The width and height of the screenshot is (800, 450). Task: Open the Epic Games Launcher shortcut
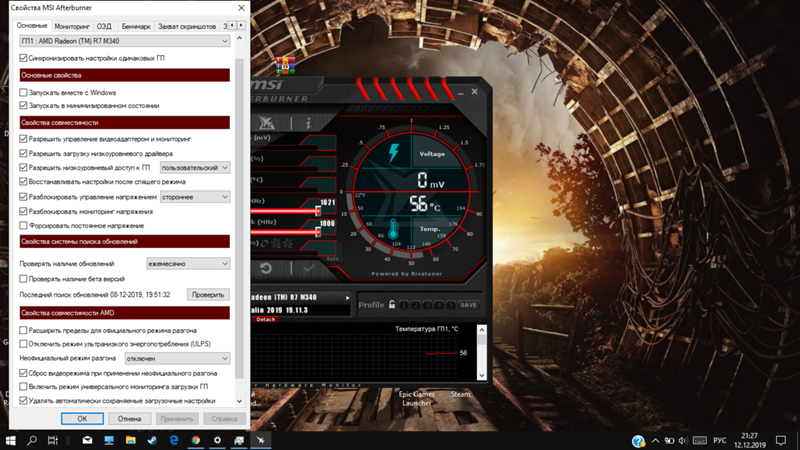(x=416, y=398)
